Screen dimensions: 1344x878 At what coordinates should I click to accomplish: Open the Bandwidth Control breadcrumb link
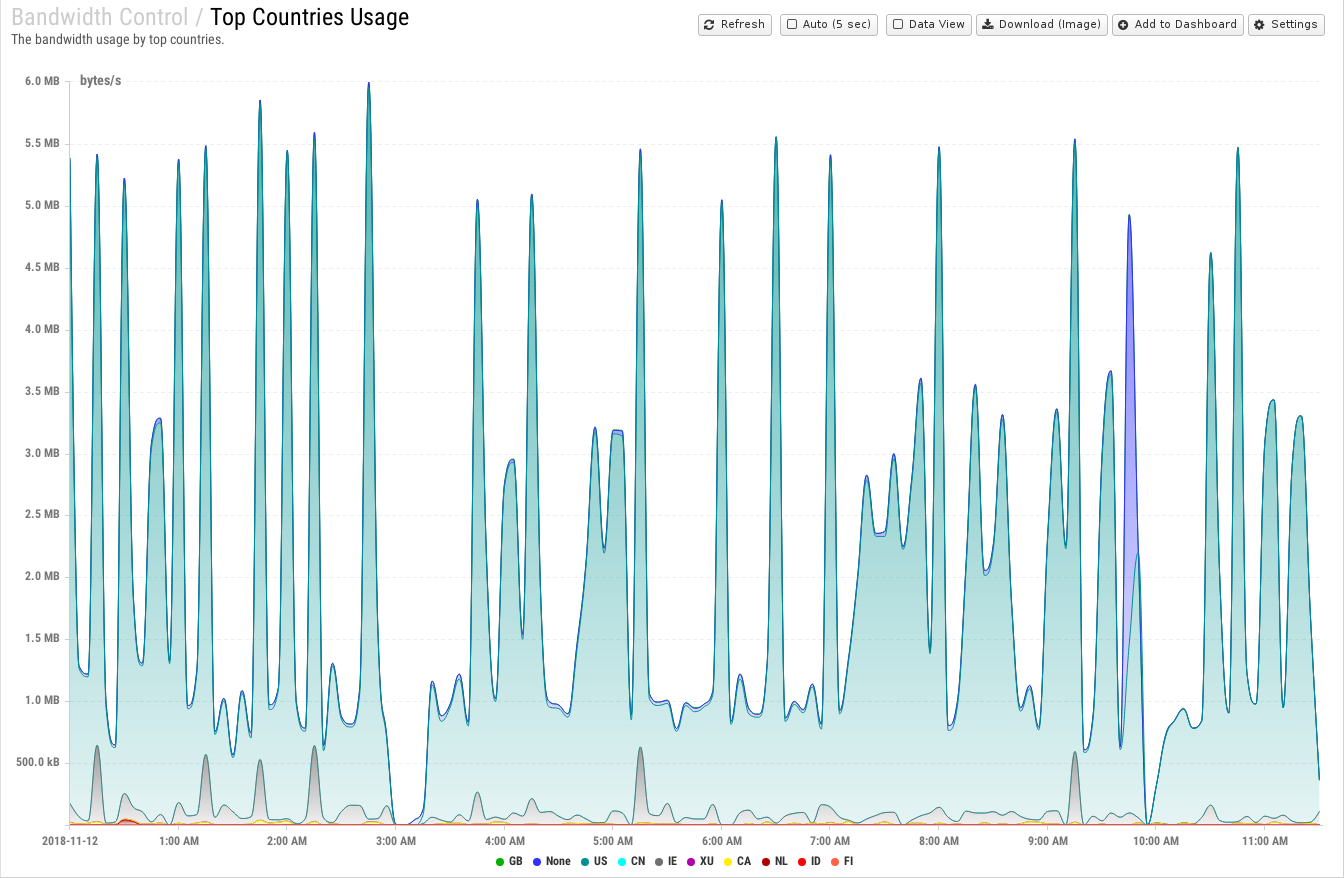point(99,18)
